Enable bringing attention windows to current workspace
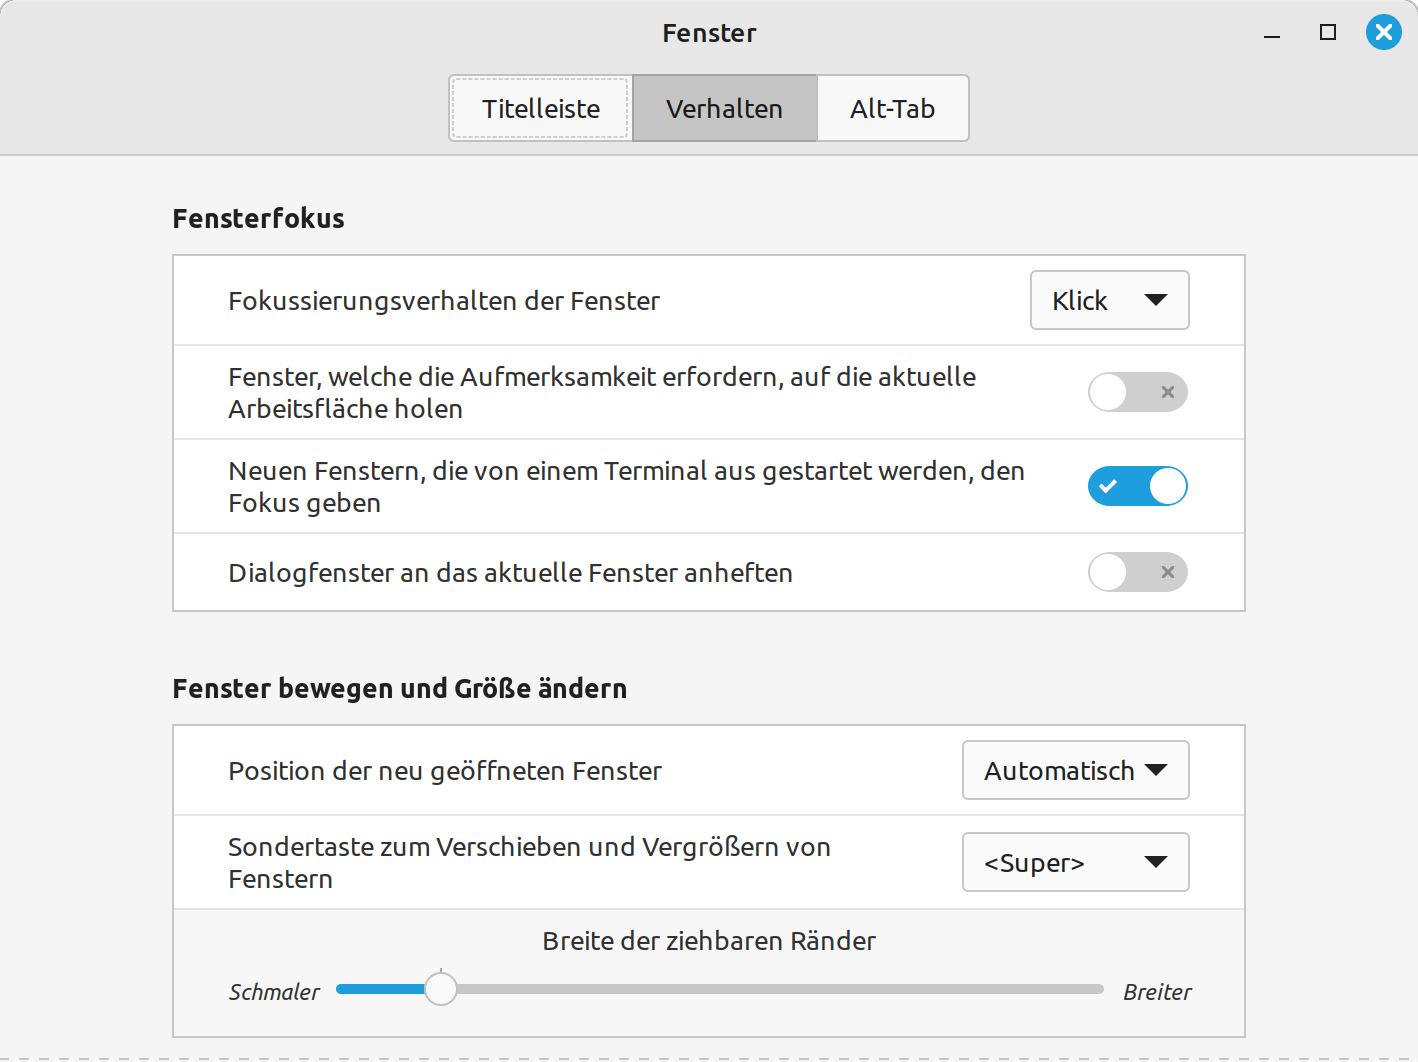The height and width of the screenshot is (1062, 1418). pos(1137,392)
